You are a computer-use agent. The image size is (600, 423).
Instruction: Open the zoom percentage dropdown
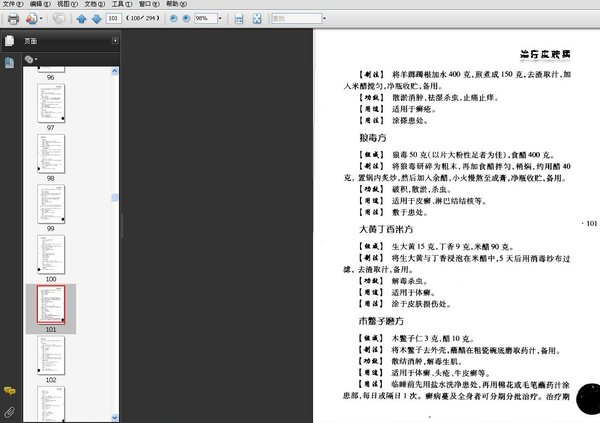pyautogui.click(x=219, y=19)
